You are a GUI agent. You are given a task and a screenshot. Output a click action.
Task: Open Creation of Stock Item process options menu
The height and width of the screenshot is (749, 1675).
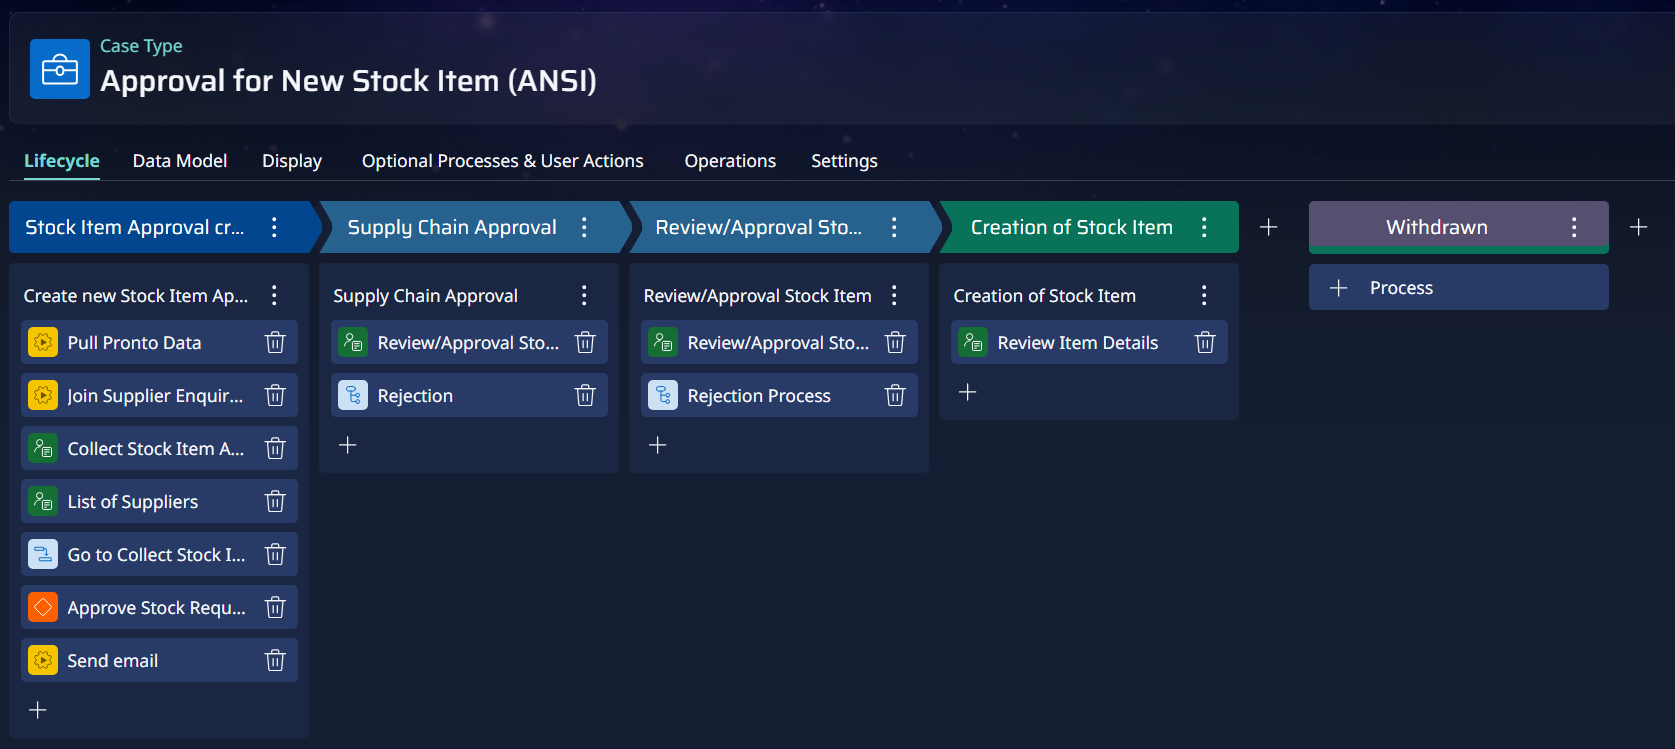(x=1205, y=295)
